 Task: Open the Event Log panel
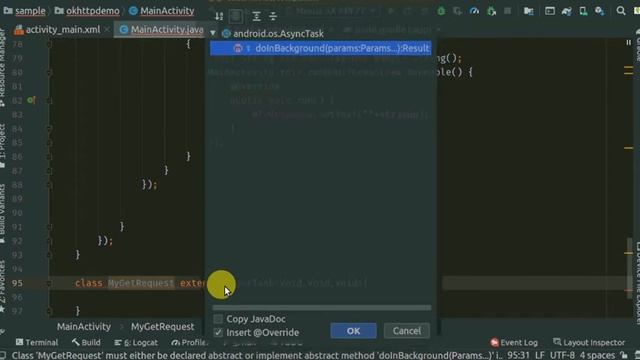click(514, 342)
